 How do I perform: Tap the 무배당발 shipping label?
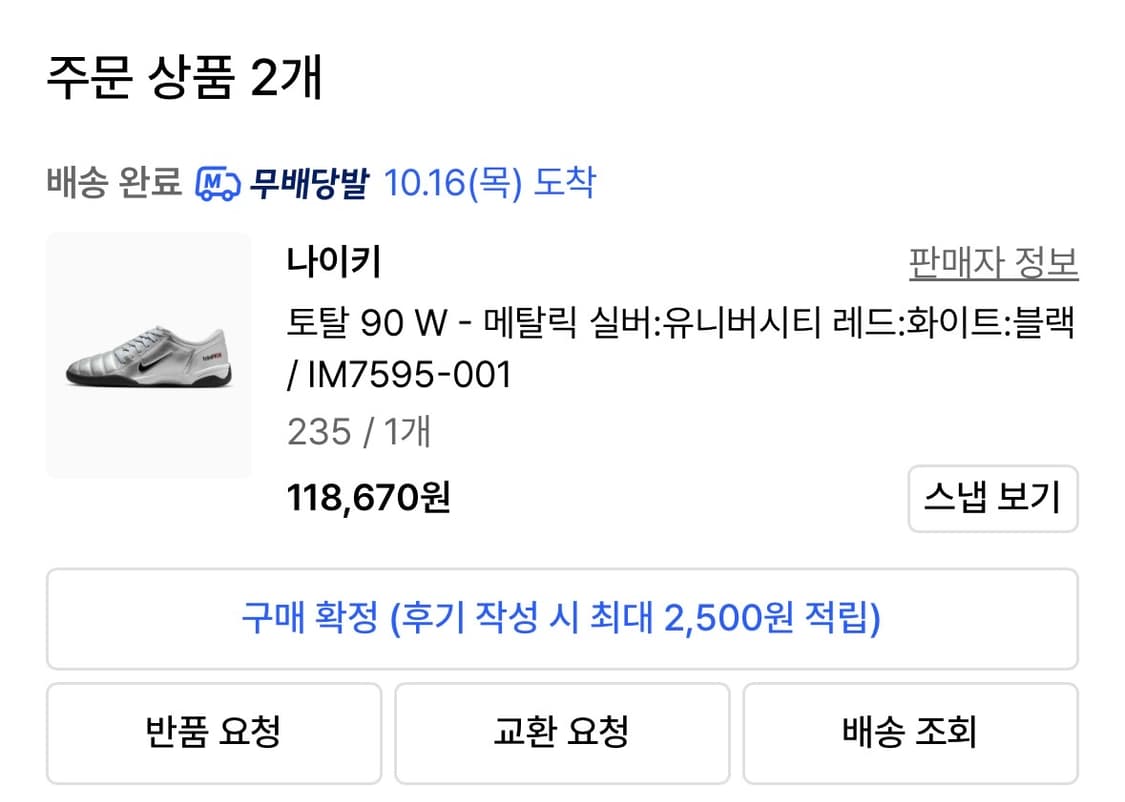point(309,184)
